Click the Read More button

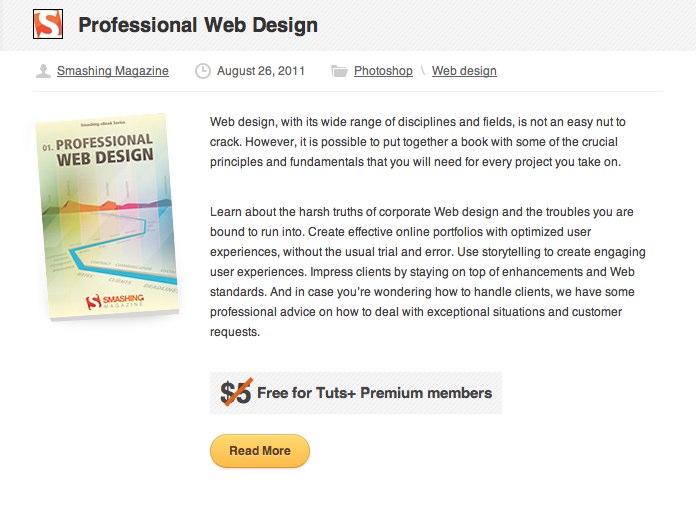click(x=260, y=451)
